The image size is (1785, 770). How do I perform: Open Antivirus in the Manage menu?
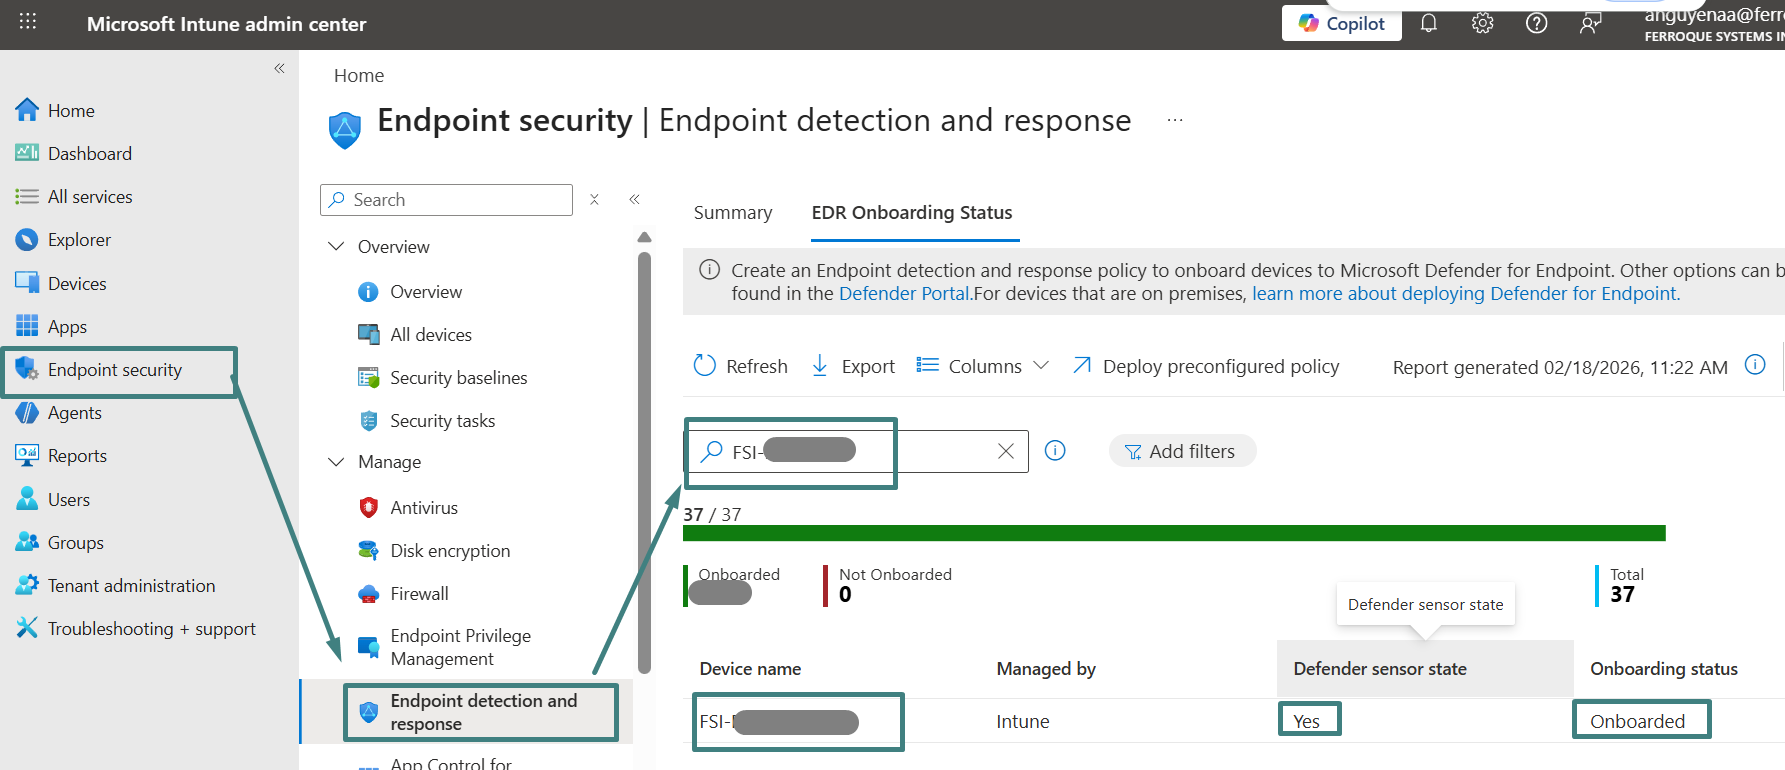424,508
